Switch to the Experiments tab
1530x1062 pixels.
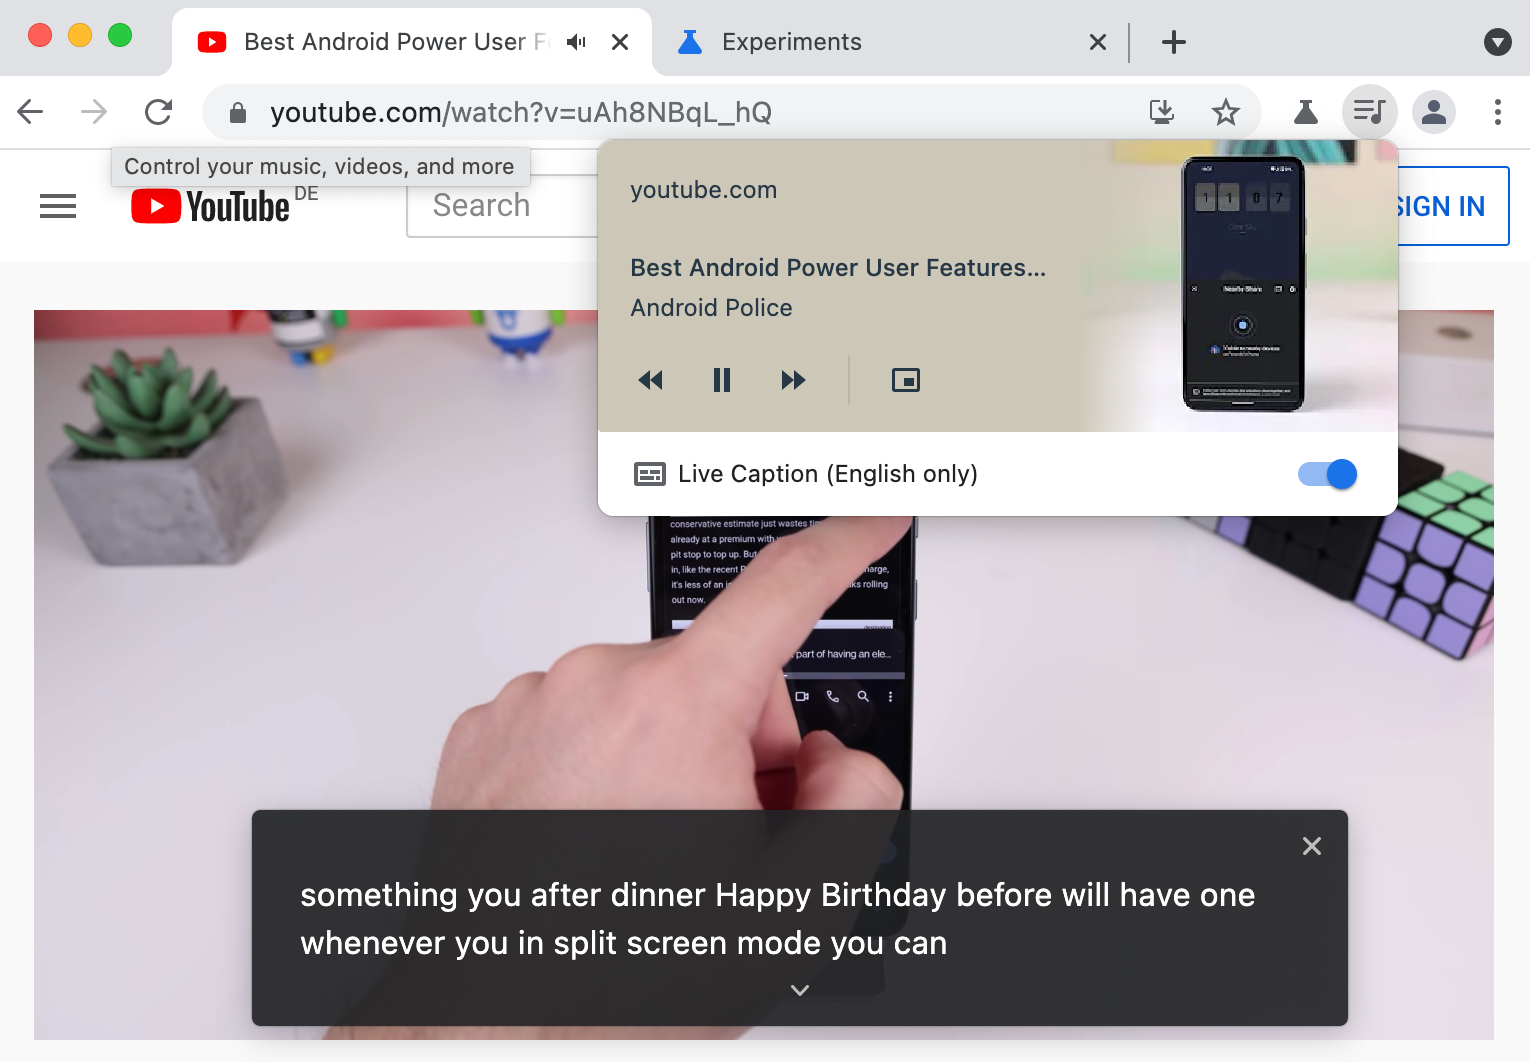790,41
